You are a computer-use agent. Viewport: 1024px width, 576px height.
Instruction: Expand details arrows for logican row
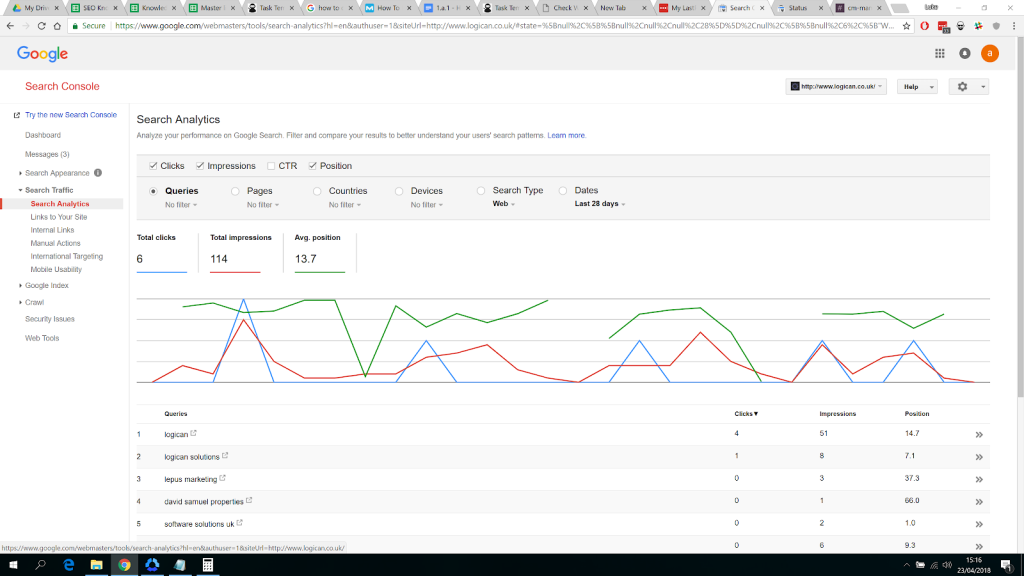[979, 434]
